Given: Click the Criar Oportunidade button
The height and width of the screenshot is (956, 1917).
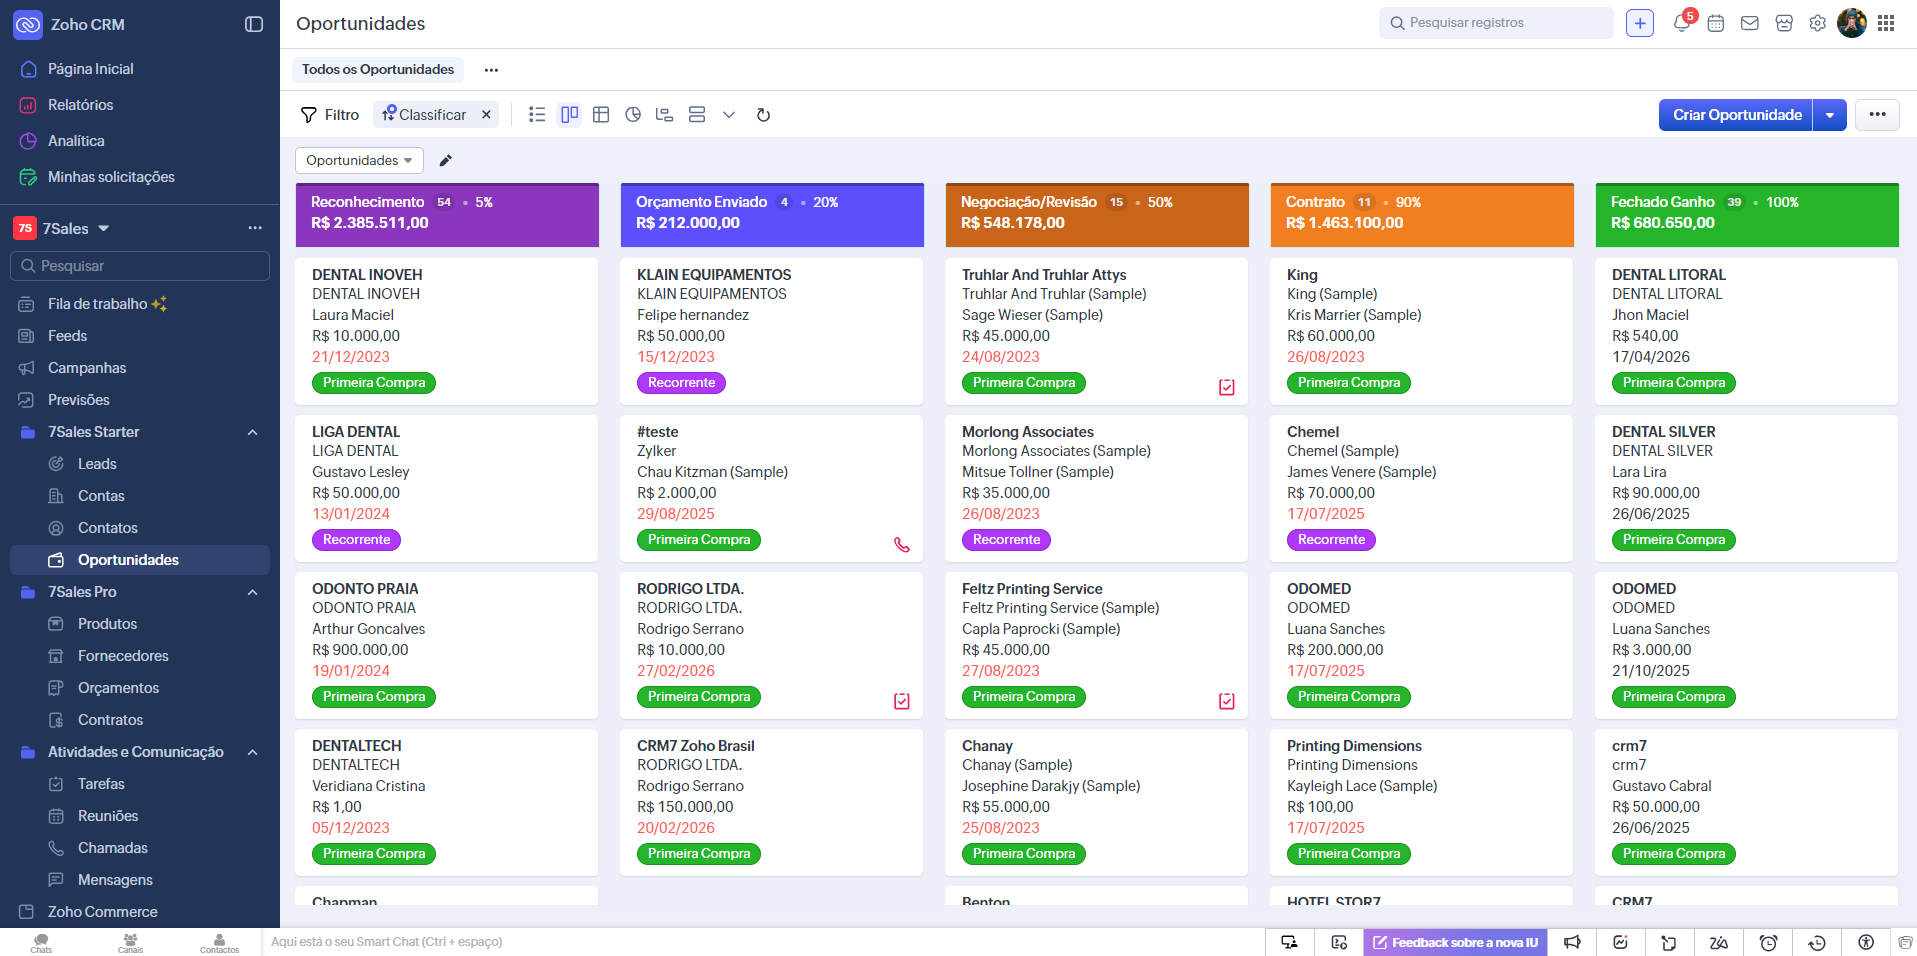Looking at the screenshot, I should pos(1736,115).
